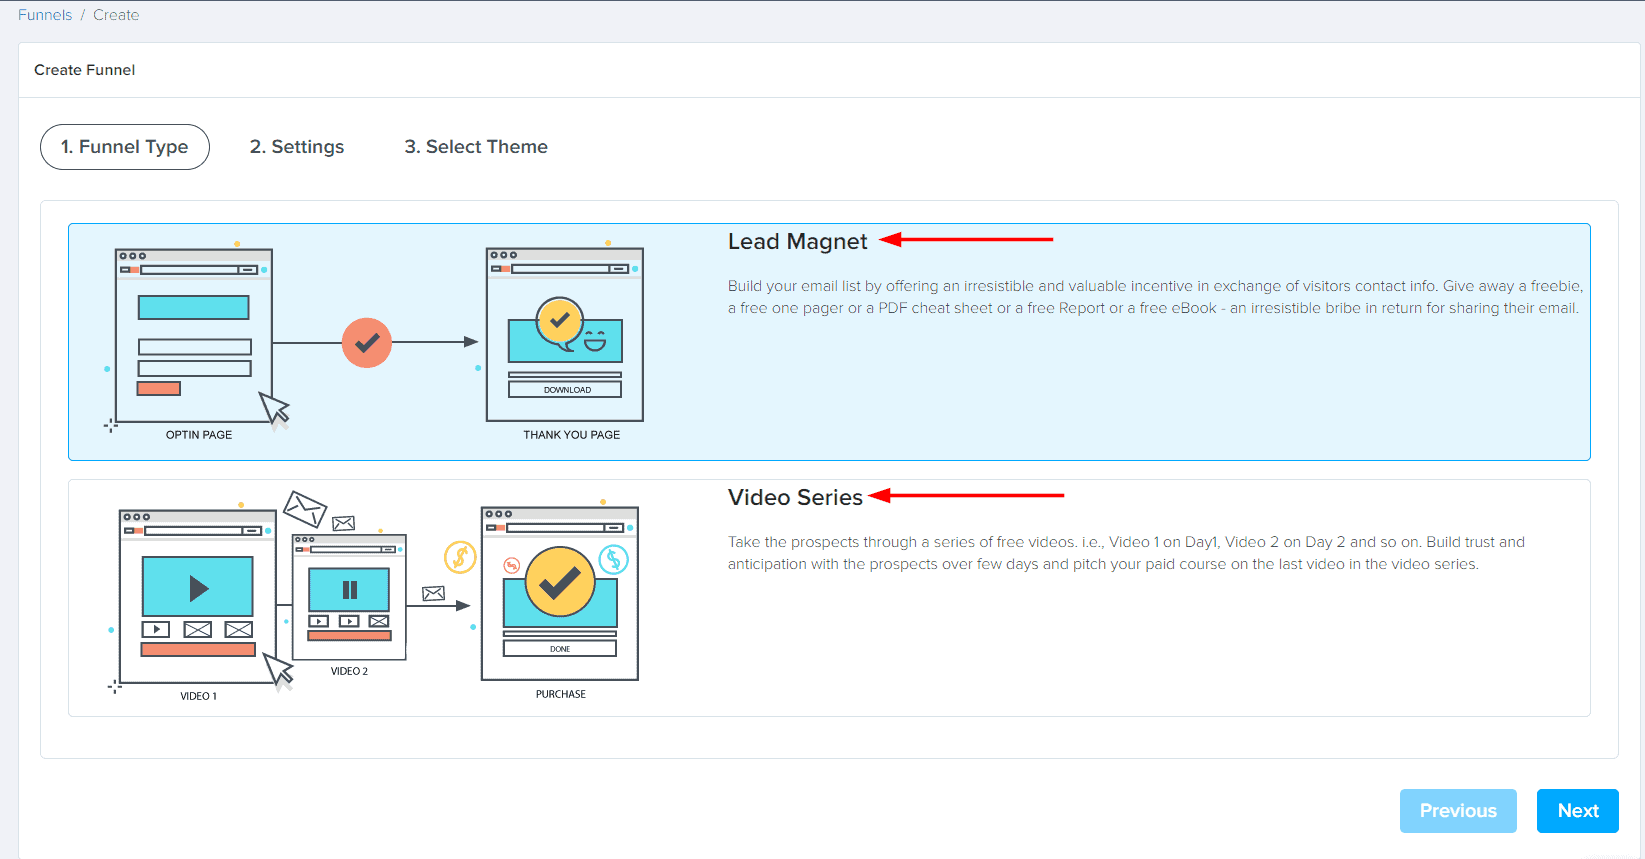Click the Lead Magnet description text
1645x859 pixels.
tap(1155, 297)
